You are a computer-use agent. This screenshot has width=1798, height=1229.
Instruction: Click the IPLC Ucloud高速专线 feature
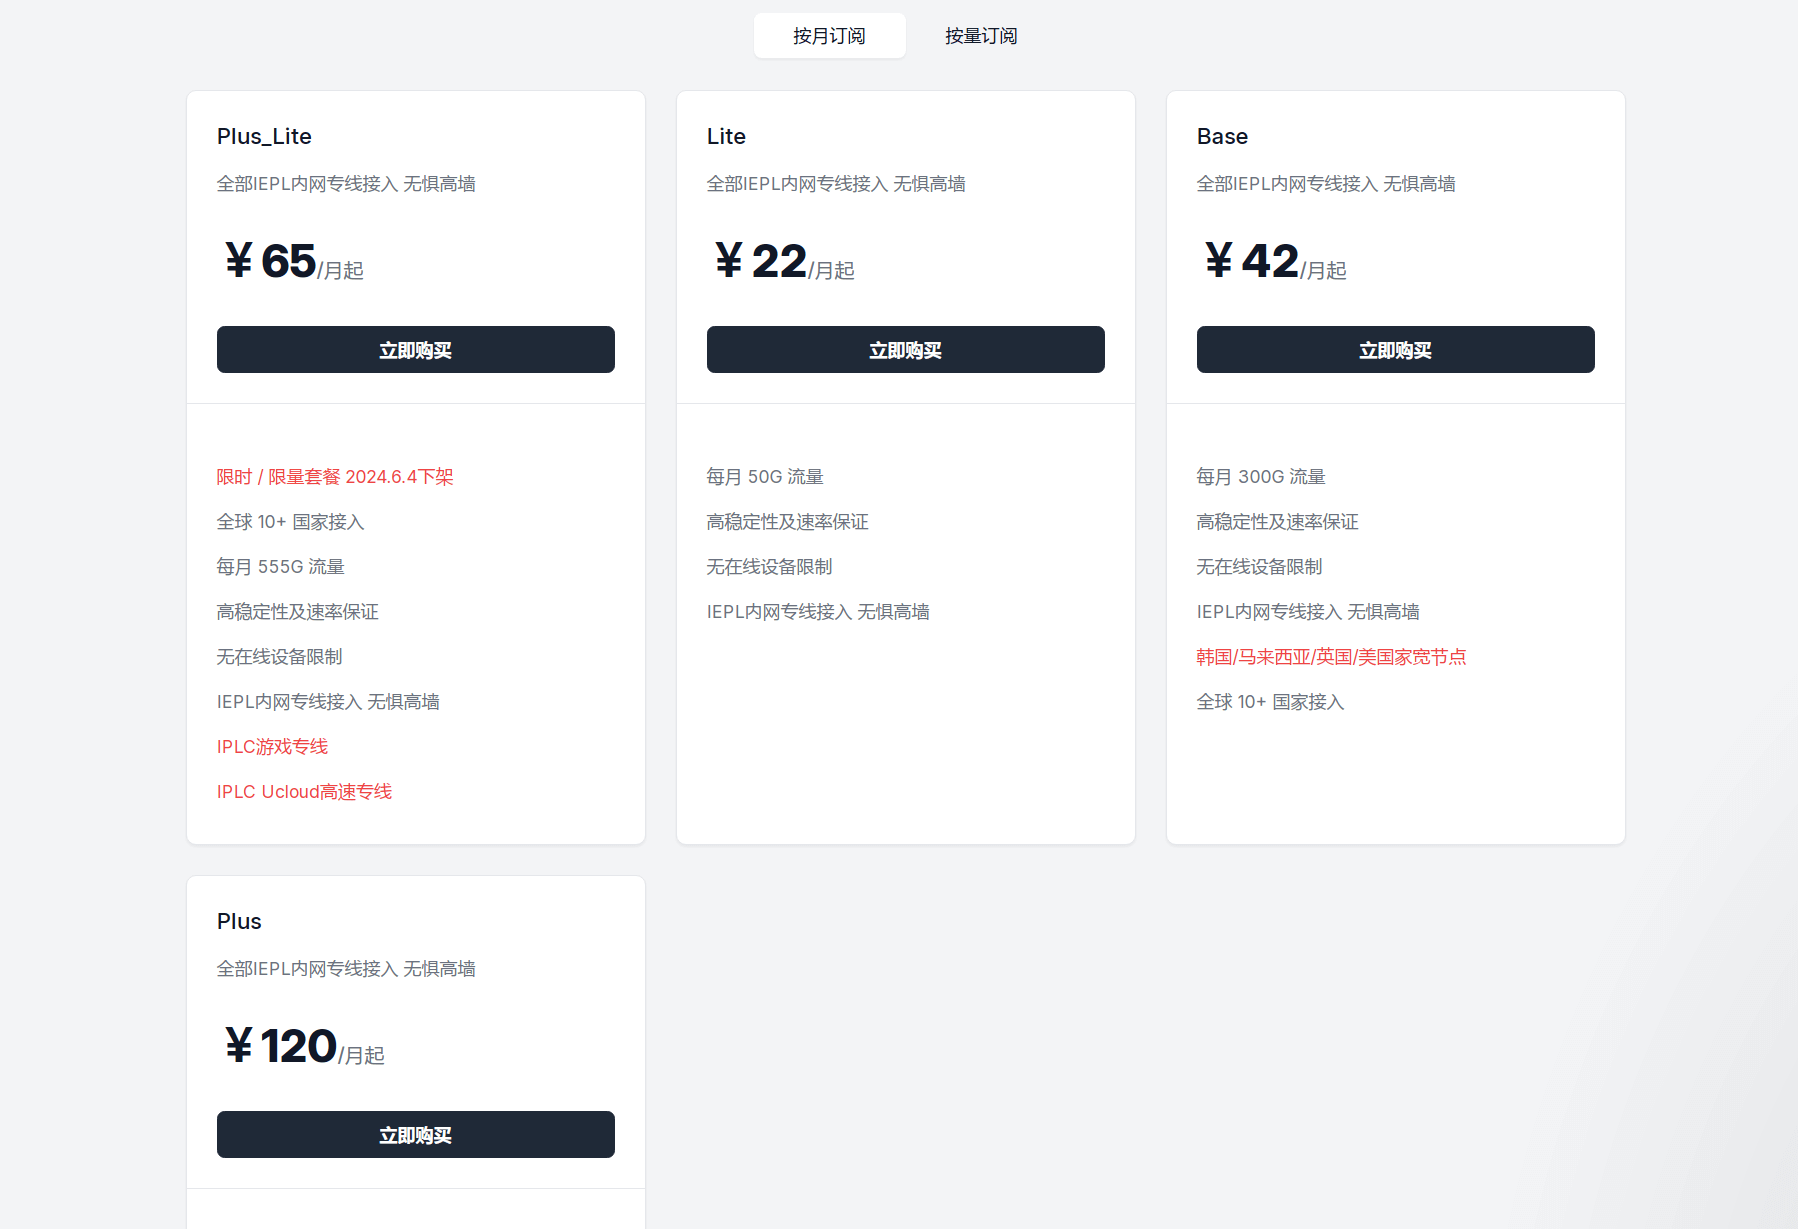tap(304, 792)
